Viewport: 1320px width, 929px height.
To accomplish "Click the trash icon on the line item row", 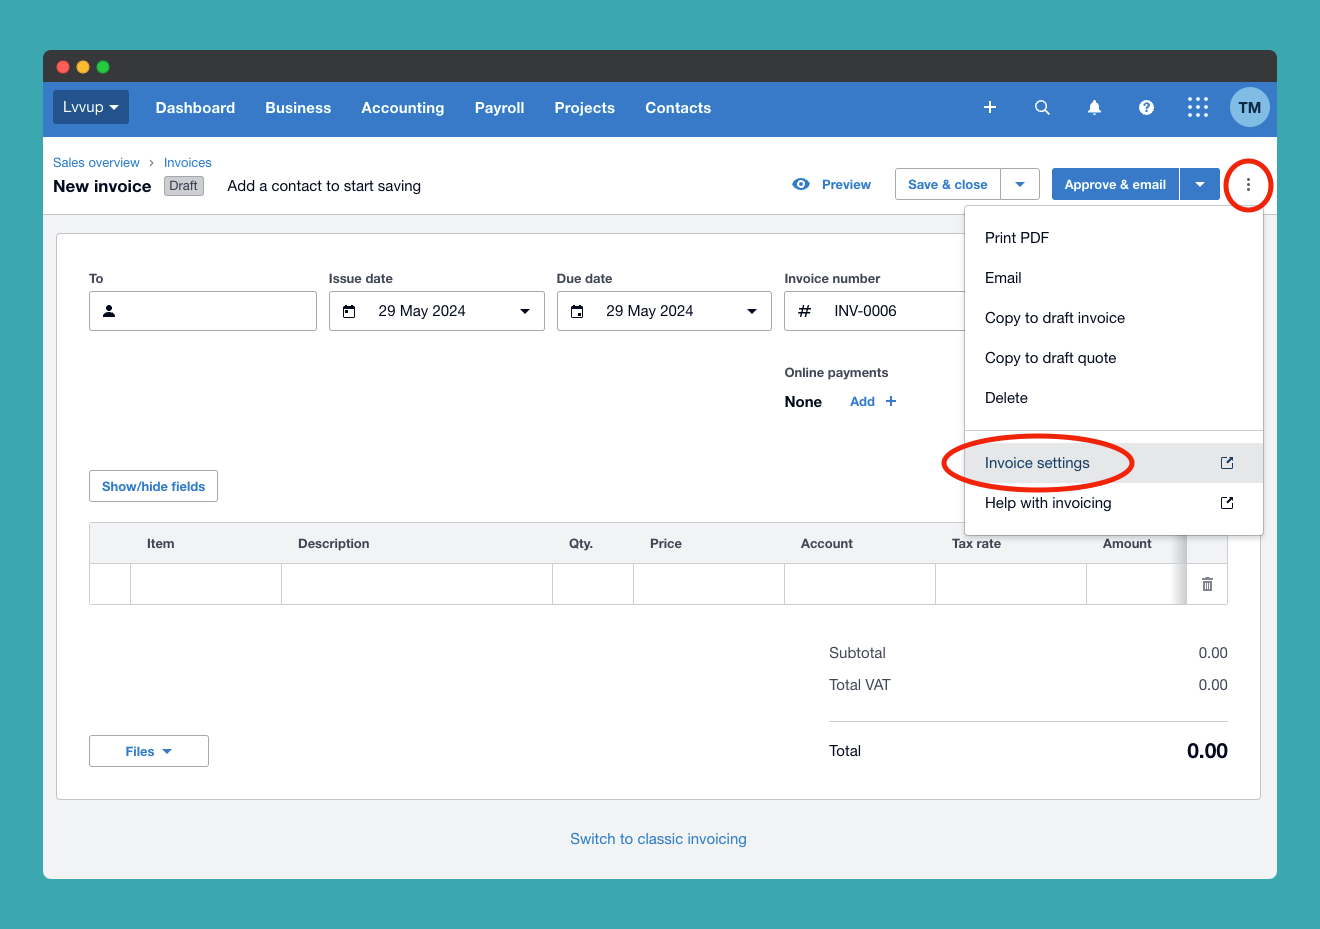I will click(1207, 583).
